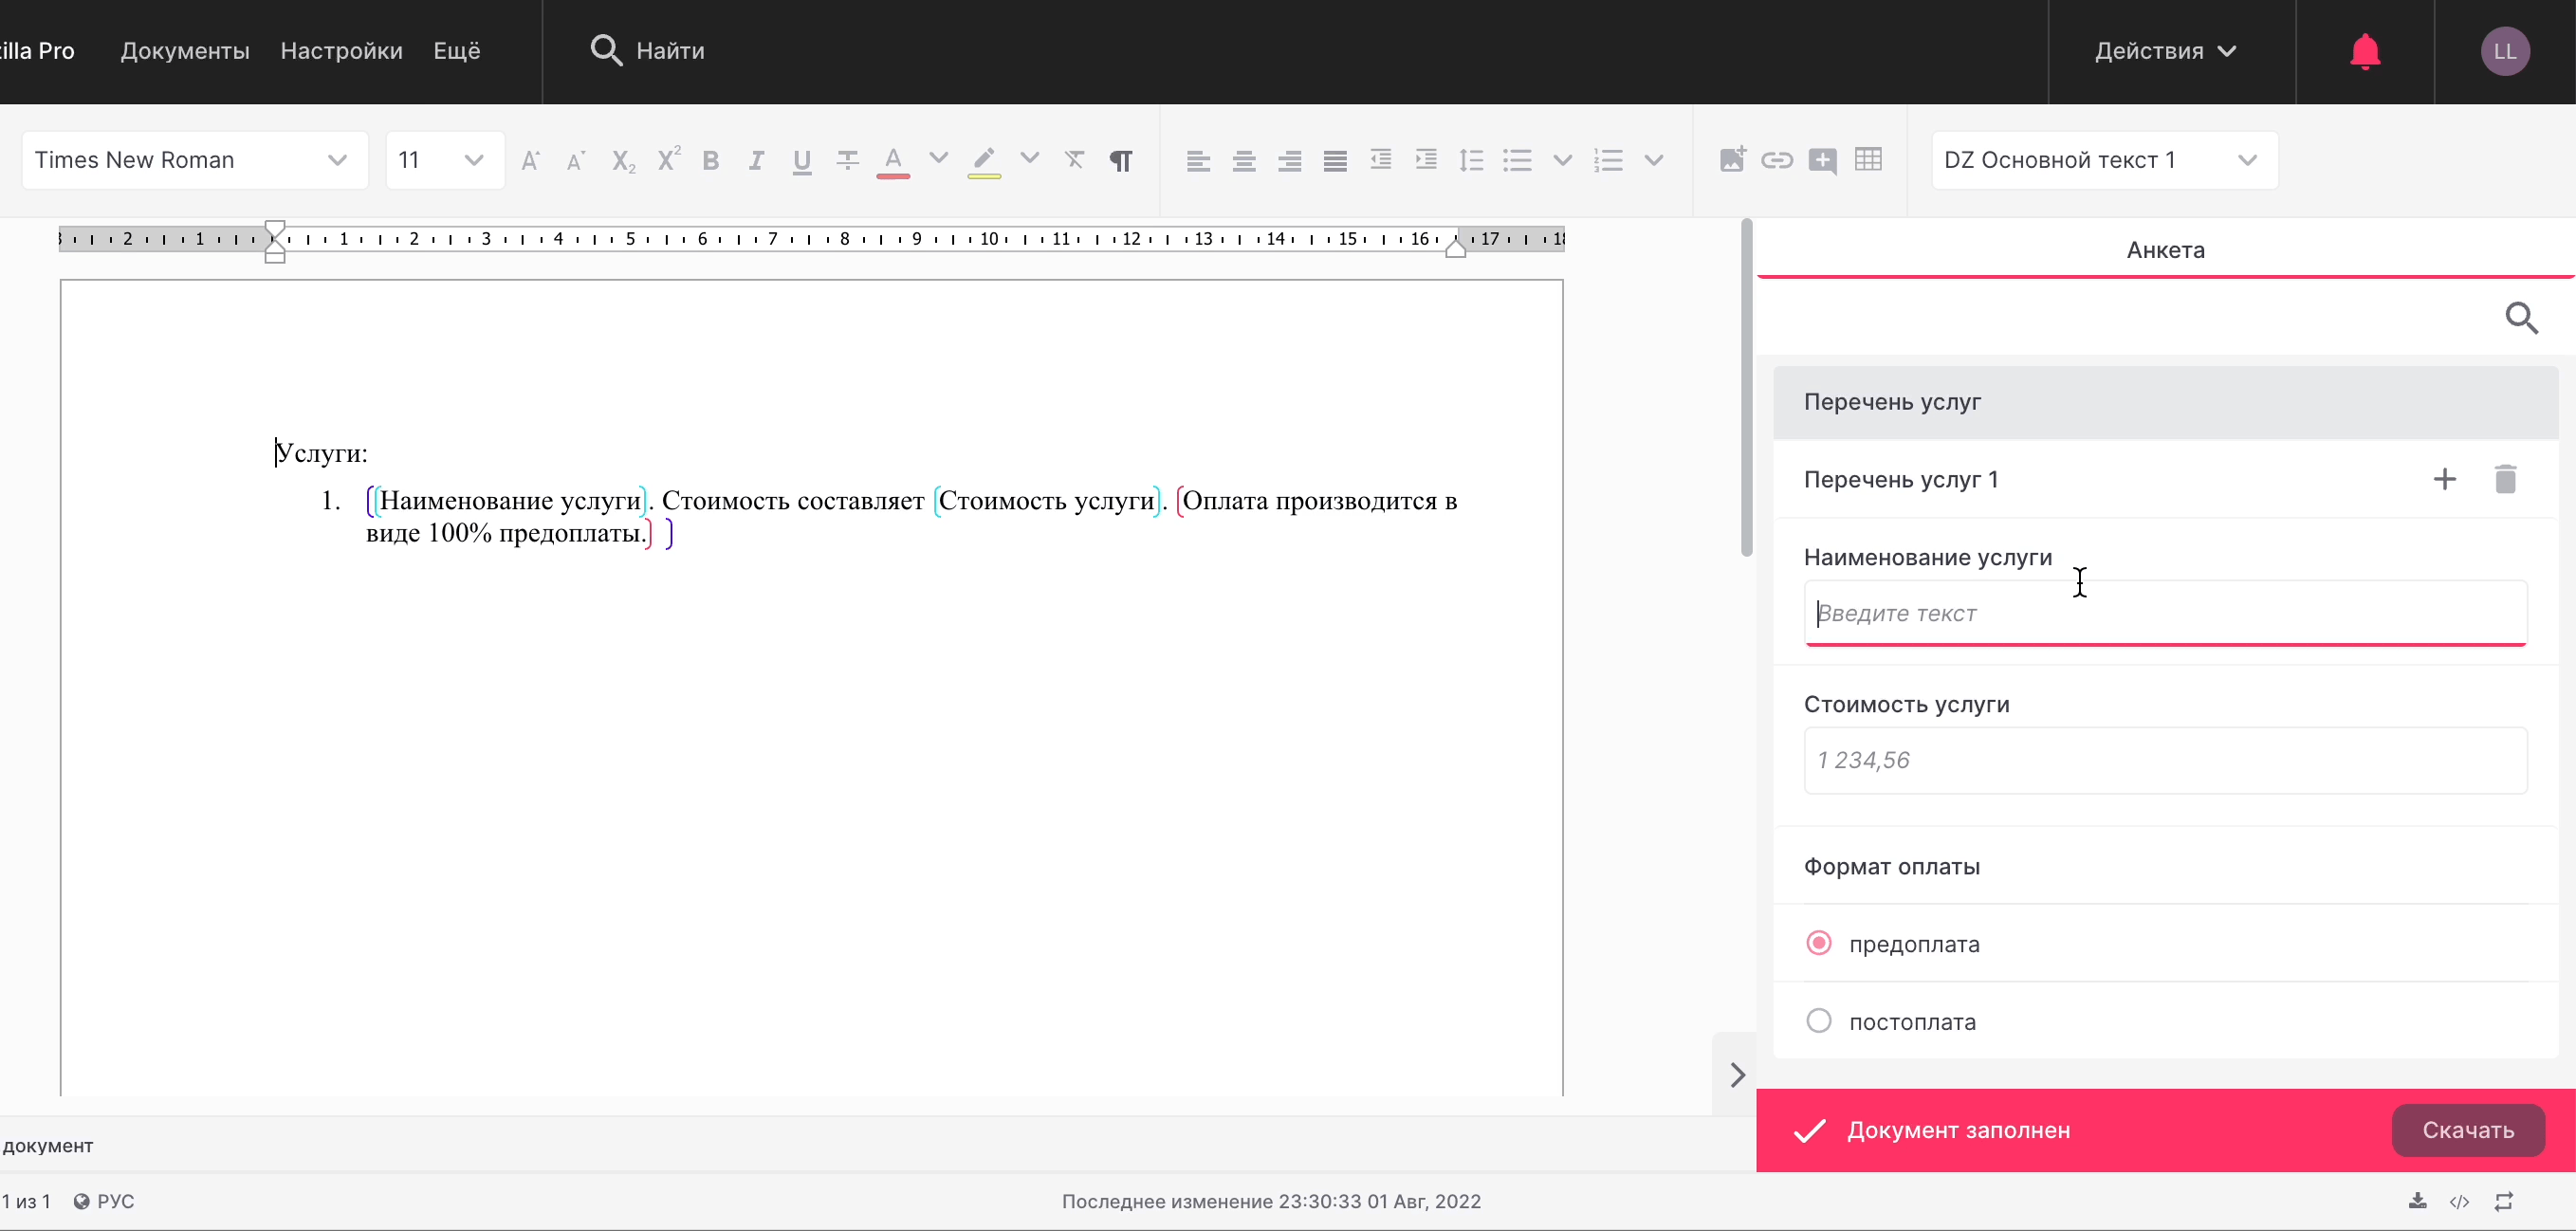Viewport: 2576px width, 1231px height.
Task: Expand the highlight color dropdown arrow
Action: pyautogui.click(x=1029, y=158)
